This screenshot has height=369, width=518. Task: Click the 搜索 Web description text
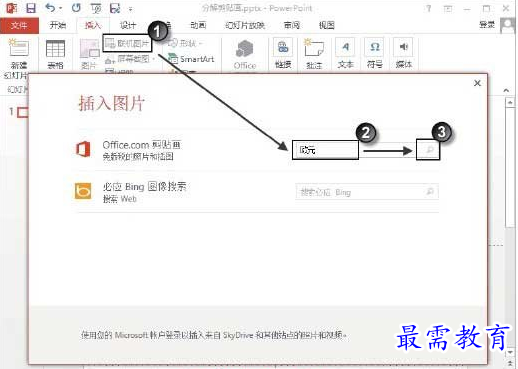(x=120, y=199)
